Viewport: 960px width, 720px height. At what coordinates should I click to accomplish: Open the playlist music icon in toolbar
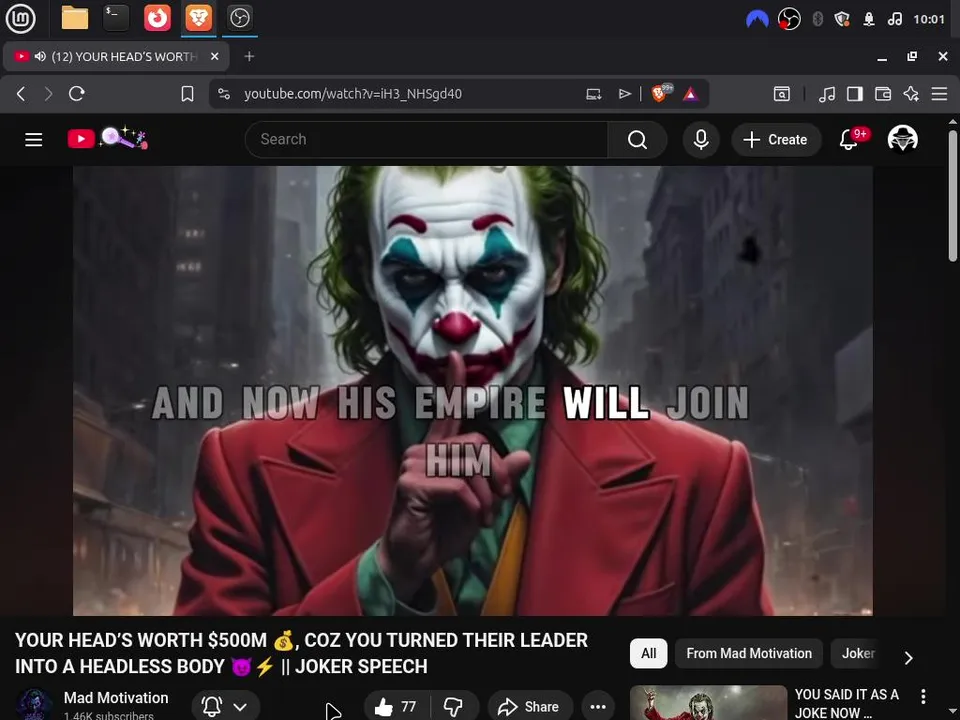coord(827,94)
